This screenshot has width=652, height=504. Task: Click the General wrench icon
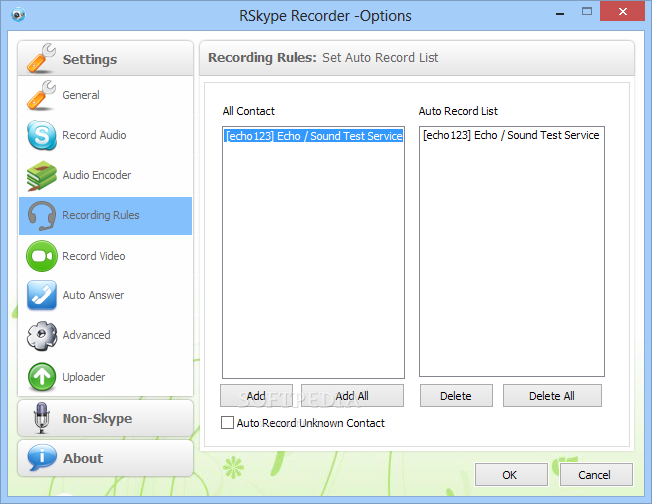tap(42, 95)
